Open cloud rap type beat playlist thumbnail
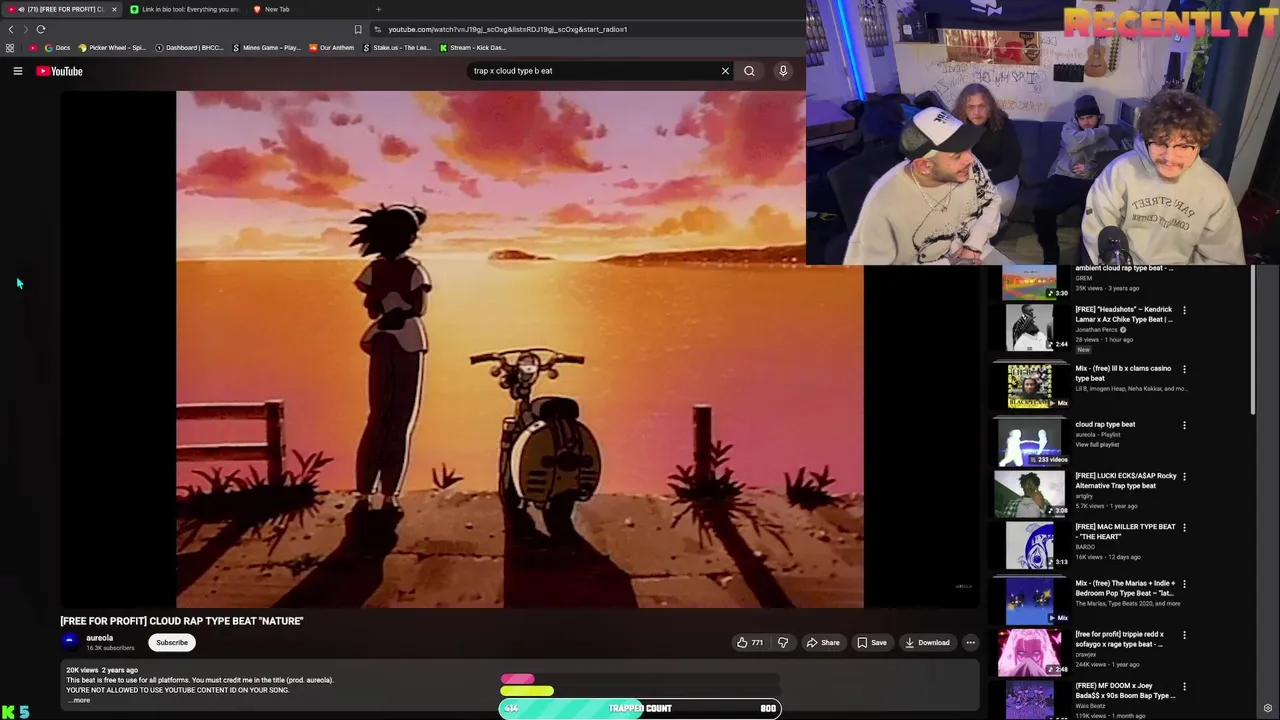 pyautogui.click(x=1030, y=441)
